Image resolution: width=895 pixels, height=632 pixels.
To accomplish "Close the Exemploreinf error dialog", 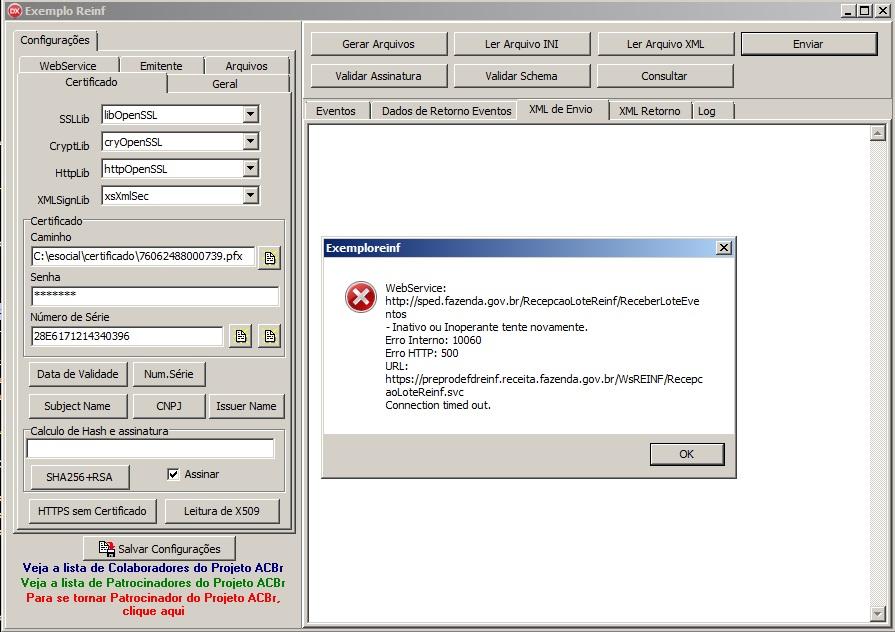I will point(724,248).
